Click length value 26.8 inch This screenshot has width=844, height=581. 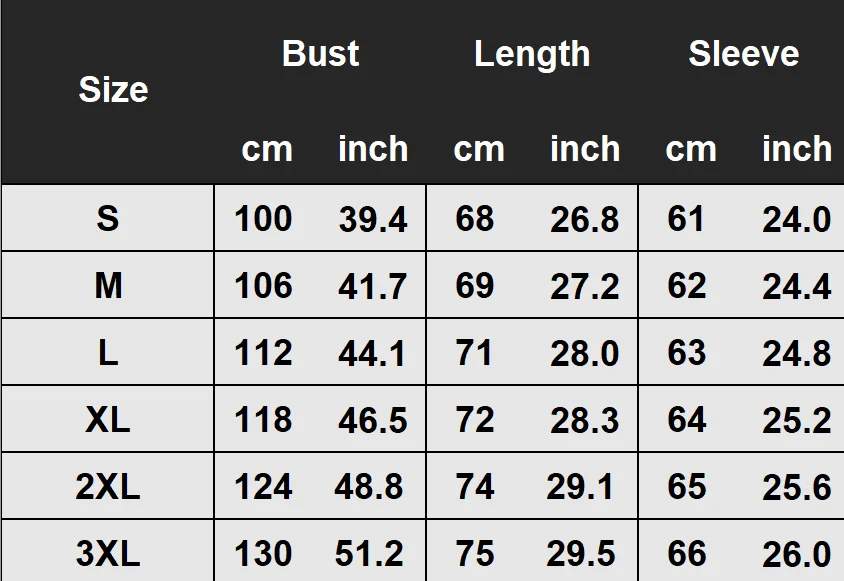(585, 220)
